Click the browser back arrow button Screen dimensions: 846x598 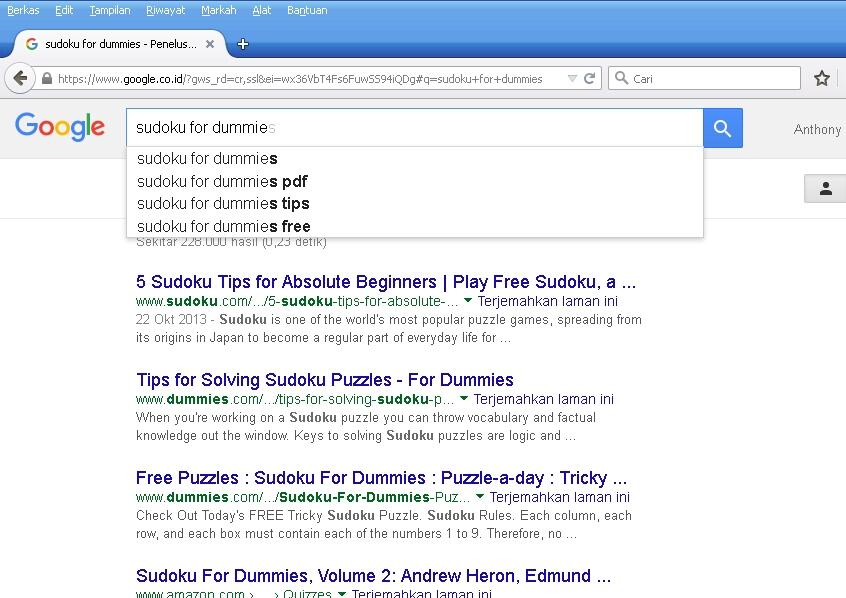coord(20,78)
